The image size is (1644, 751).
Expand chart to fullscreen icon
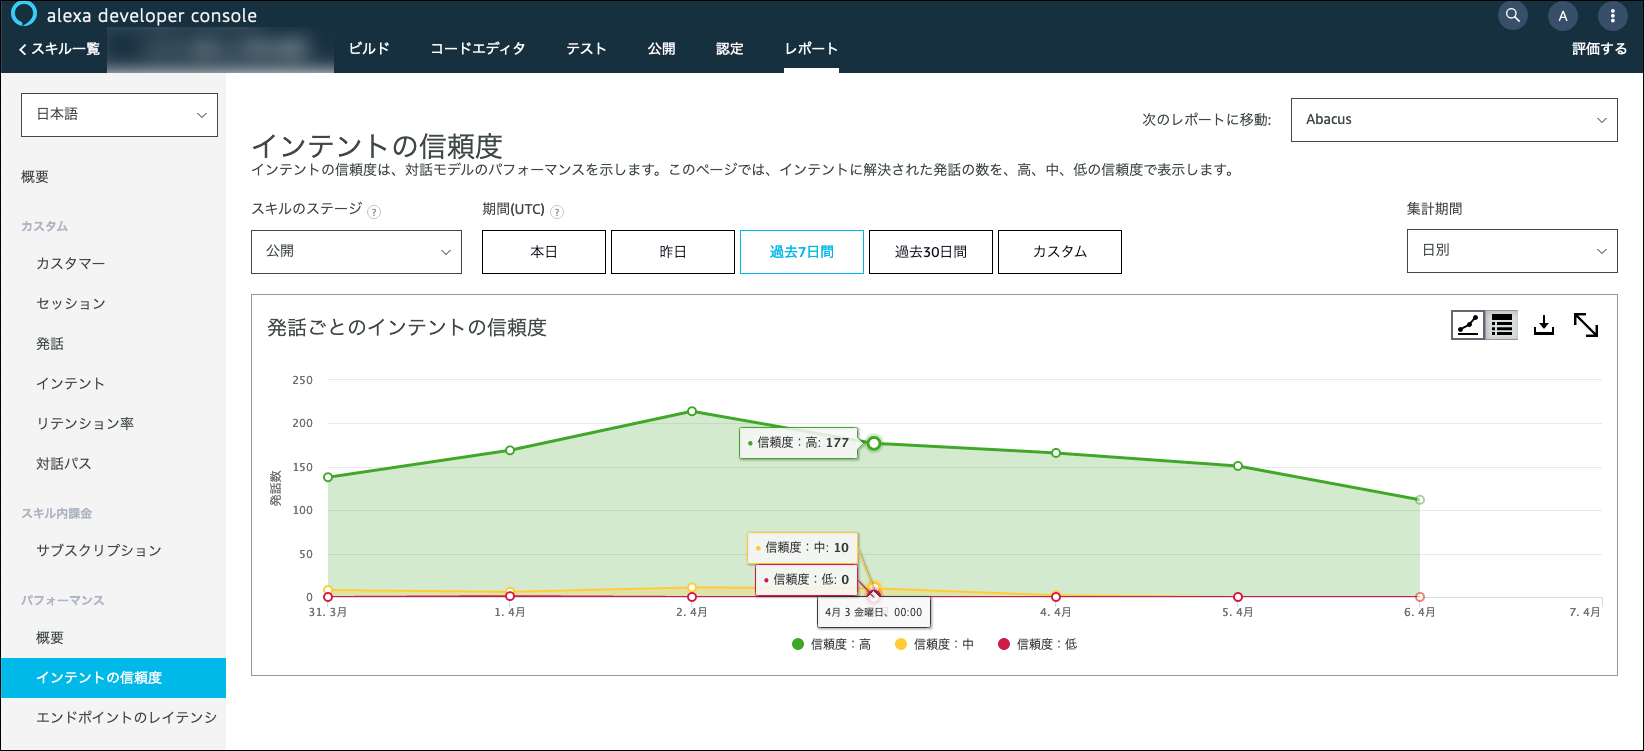(x=1586, y=325)
